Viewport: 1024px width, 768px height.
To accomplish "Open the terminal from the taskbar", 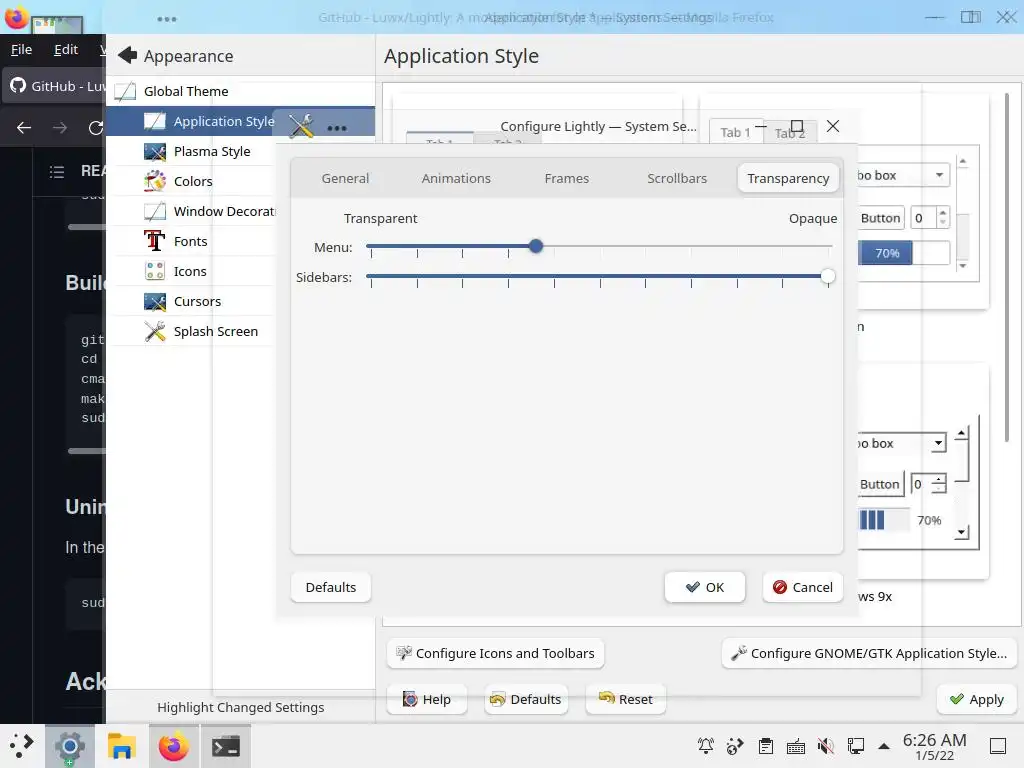I will tap(225, 746).
